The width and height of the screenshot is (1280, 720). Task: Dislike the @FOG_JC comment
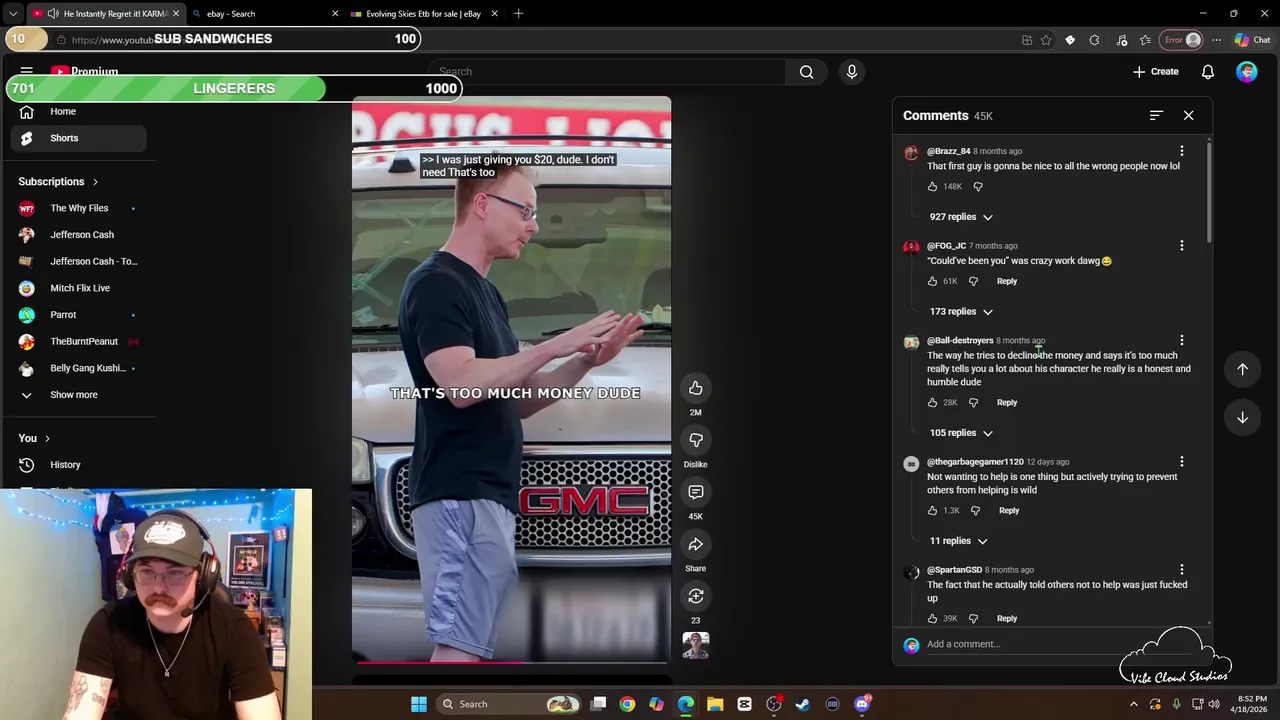tap(973, 282)
